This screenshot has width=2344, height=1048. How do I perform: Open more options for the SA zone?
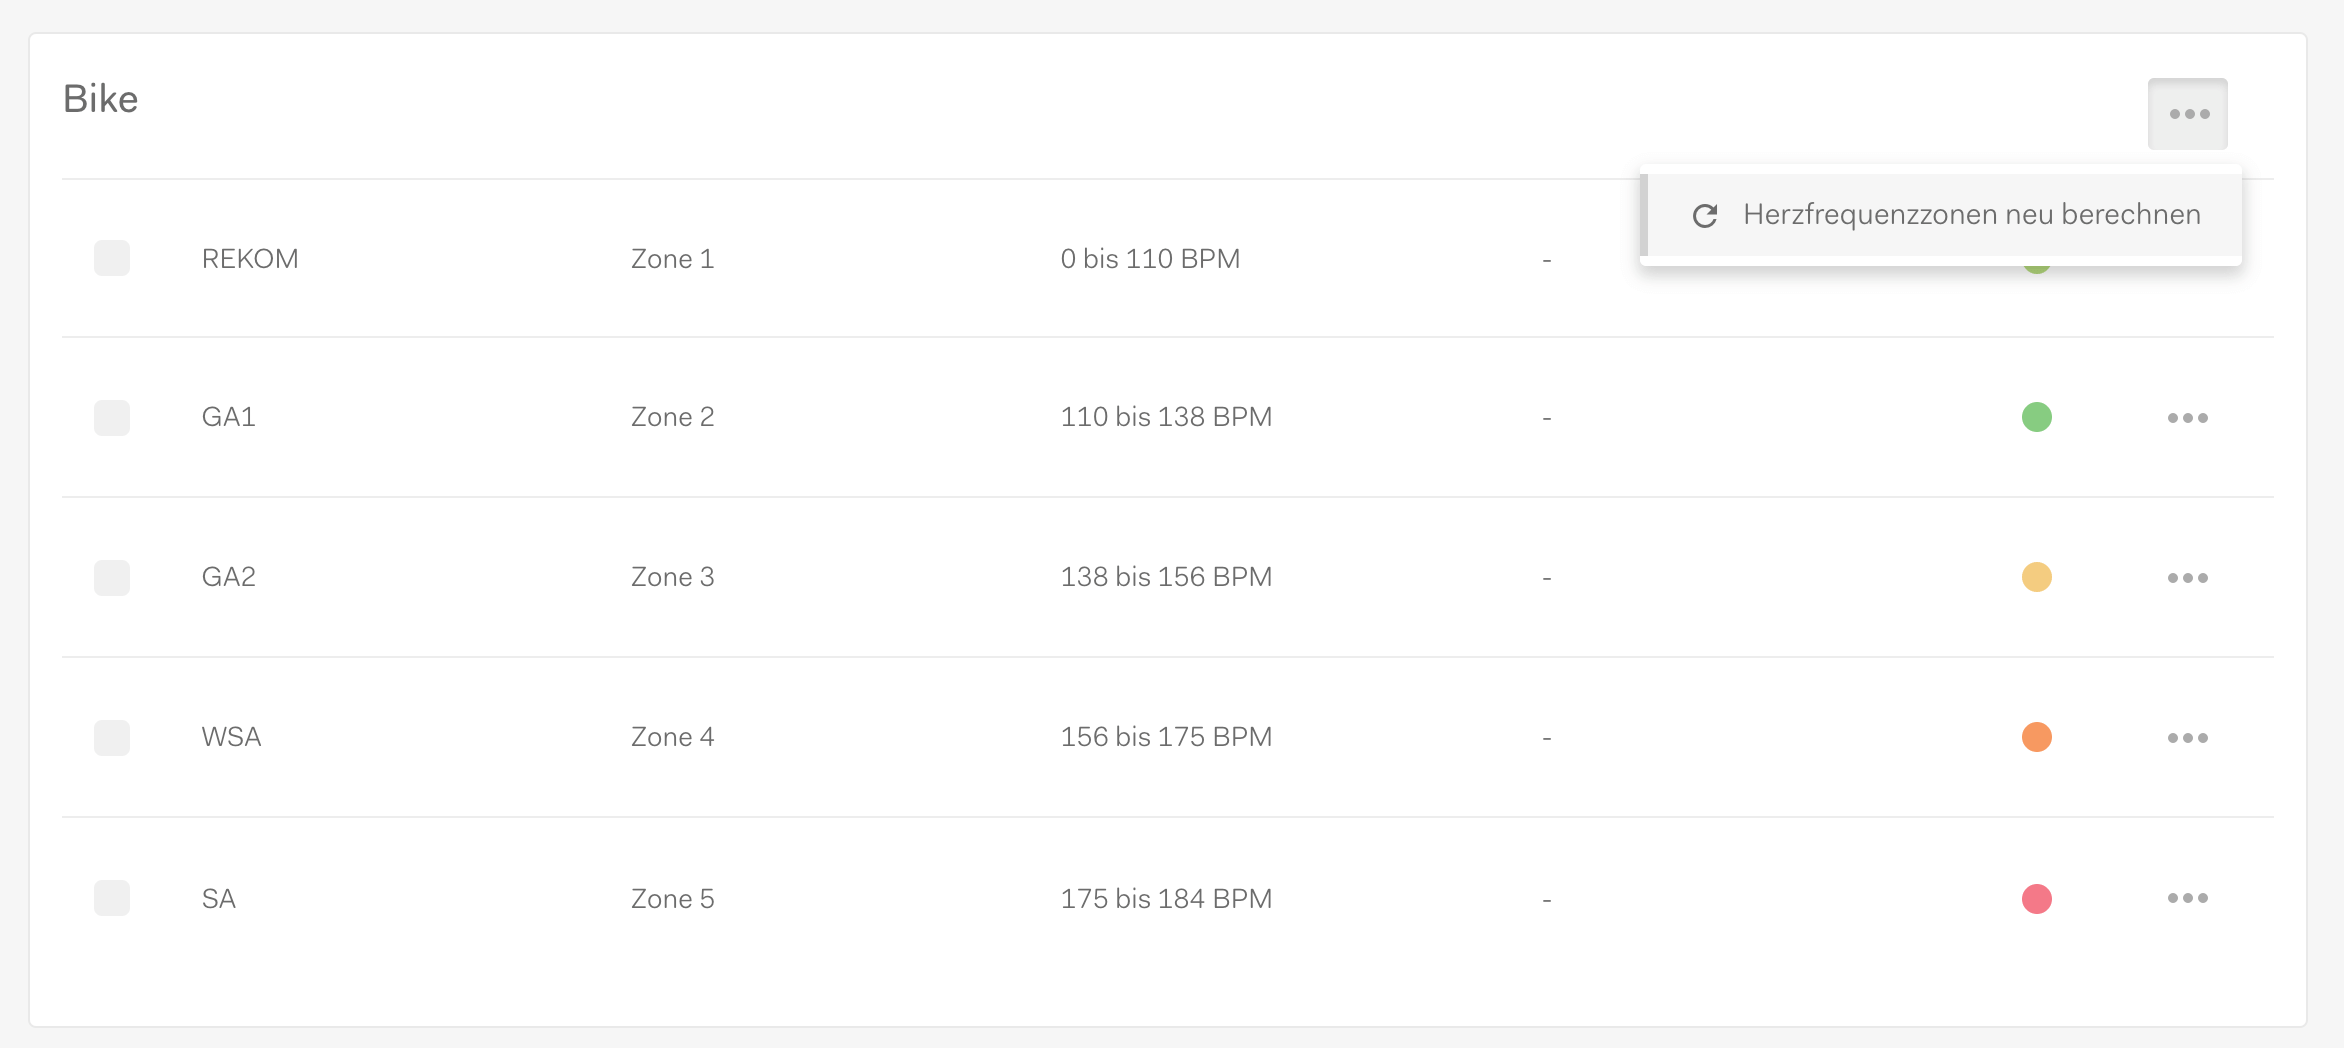(x=2188, y=898)
